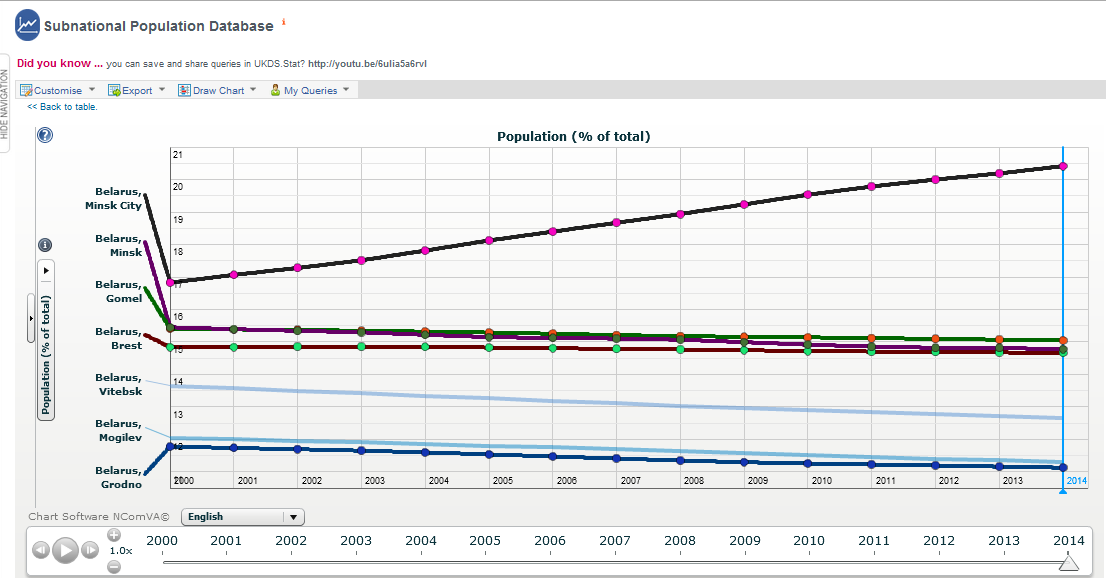The height and width of the screenshot is (578, 1106).
Task: Expand the Export dropdown arrow
Action: (162, 90)
